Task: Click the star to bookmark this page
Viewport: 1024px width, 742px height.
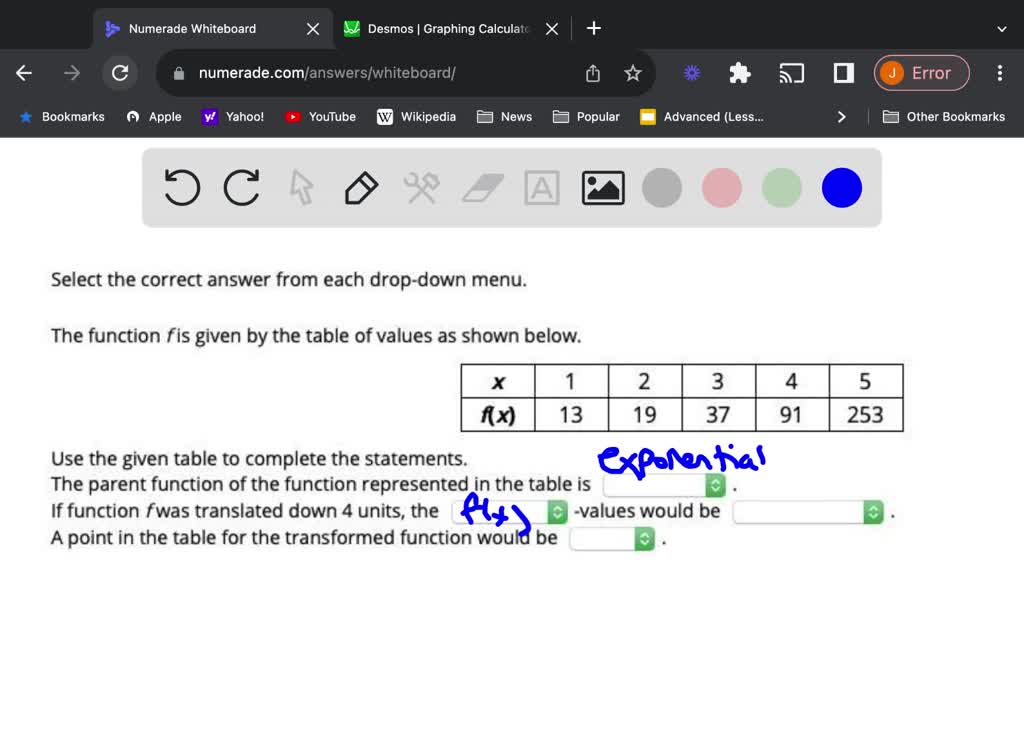Action: coord(633,73)
